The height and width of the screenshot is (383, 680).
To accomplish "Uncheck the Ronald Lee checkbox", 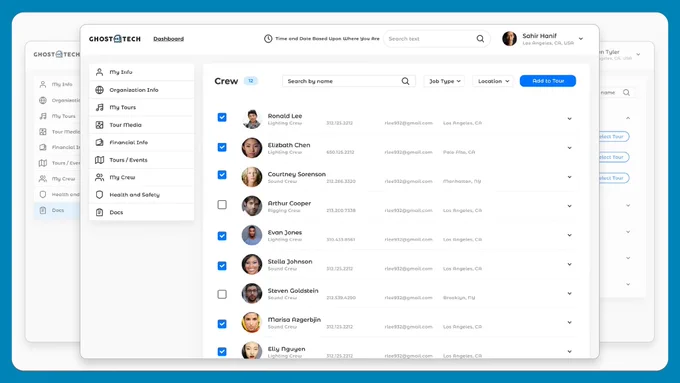I will click(222, 117).
